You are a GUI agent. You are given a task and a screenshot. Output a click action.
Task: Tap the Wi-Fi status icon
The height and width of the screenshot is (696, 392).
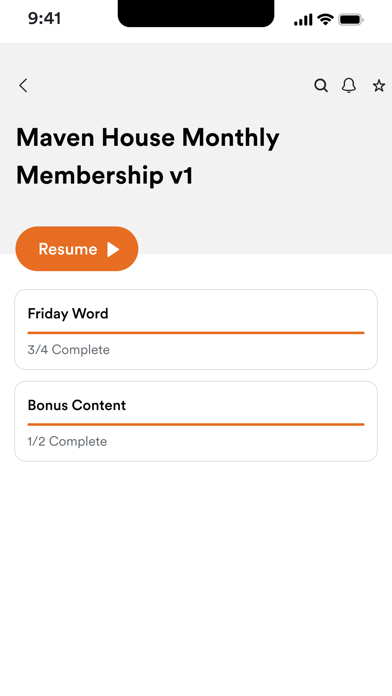[325, 20]
